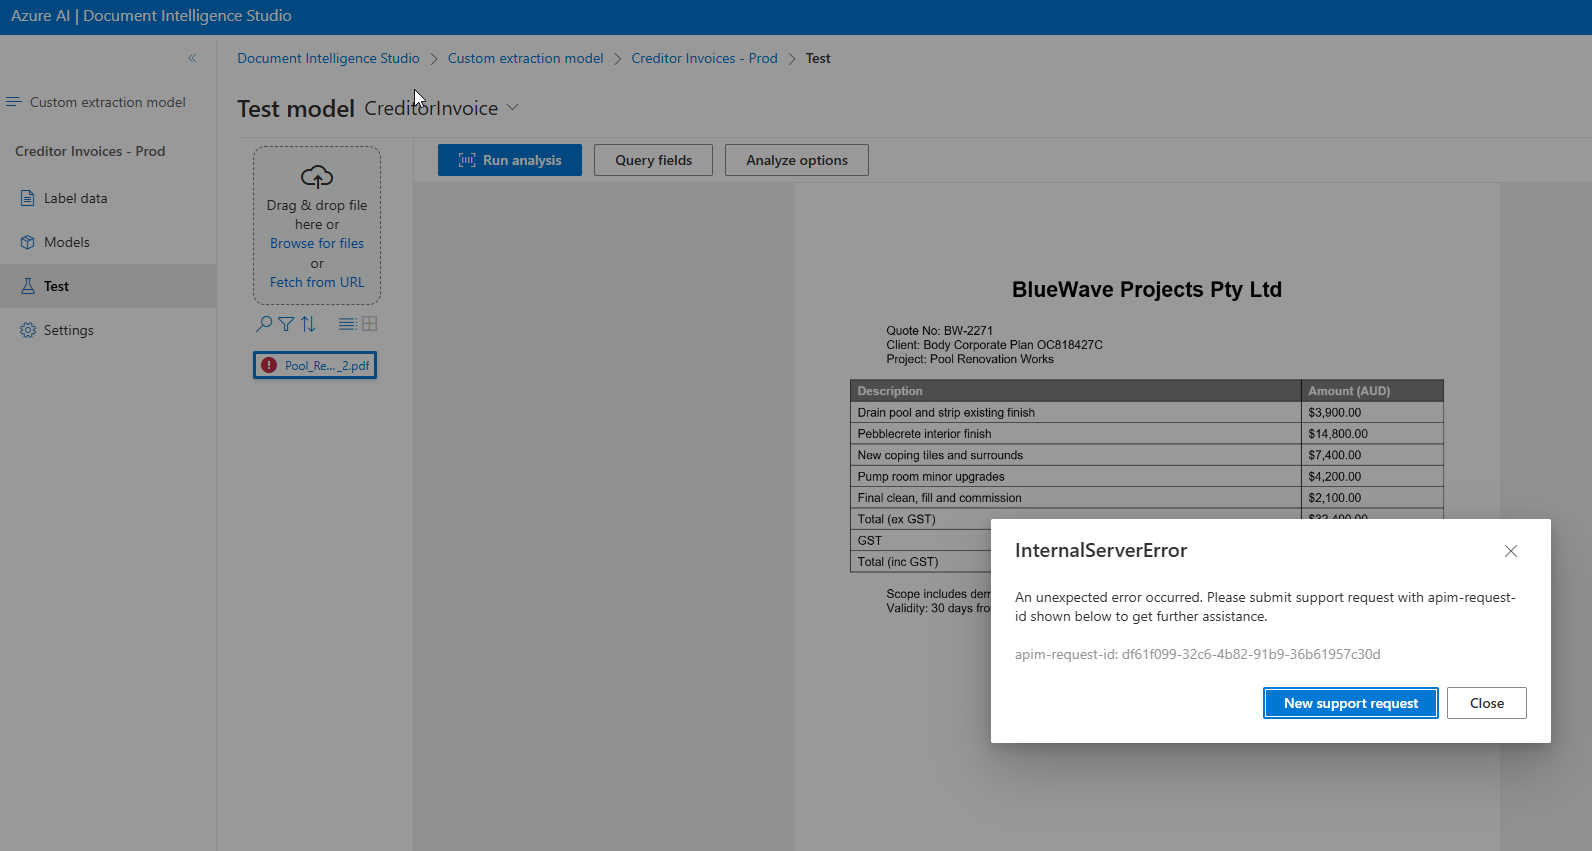Screen dimensions: 1592x851
Task: Close the InternalServerError dialog with X
Action: [1511, 551]
